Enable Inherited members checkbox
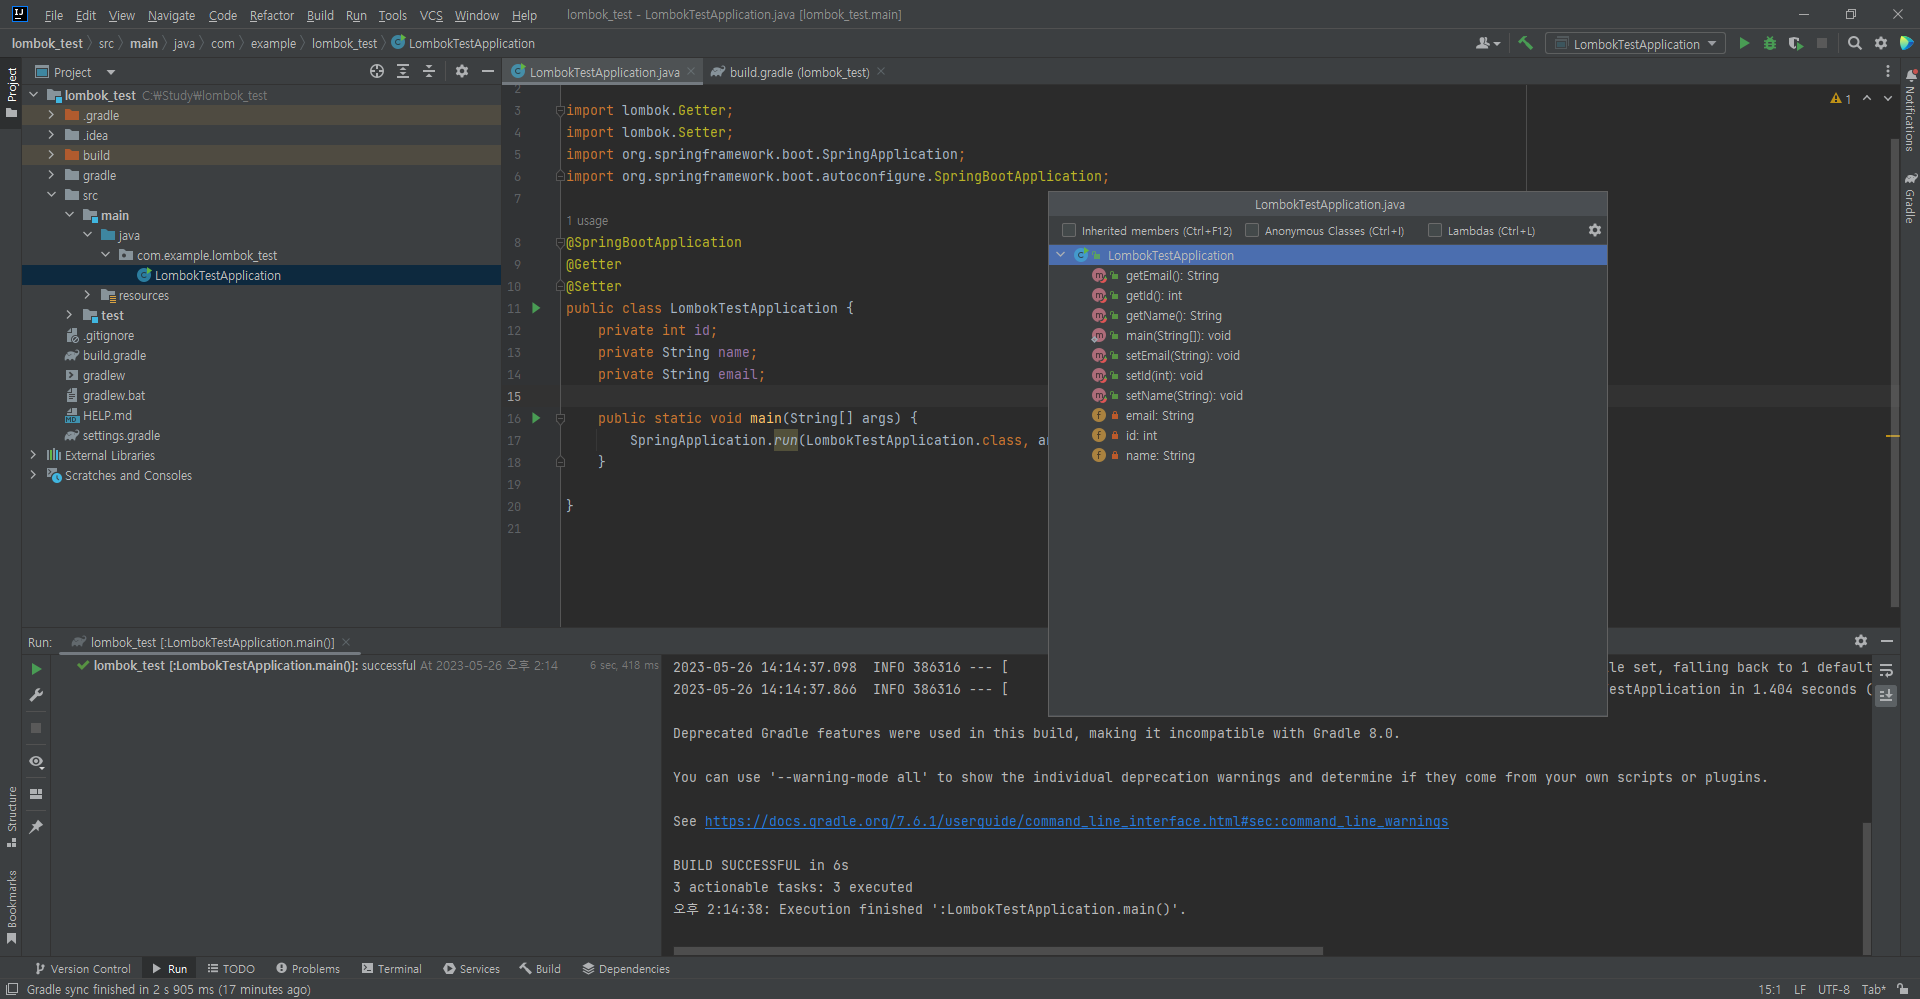Image resolution: width=1920 pixels, height=999 pixels. [x=1069, y=230]
